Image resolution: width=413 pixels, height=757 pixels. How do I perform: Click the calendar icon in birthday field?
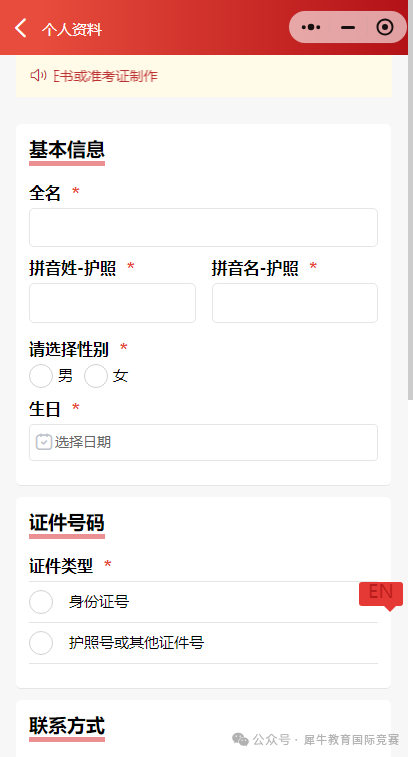[43, 442]
